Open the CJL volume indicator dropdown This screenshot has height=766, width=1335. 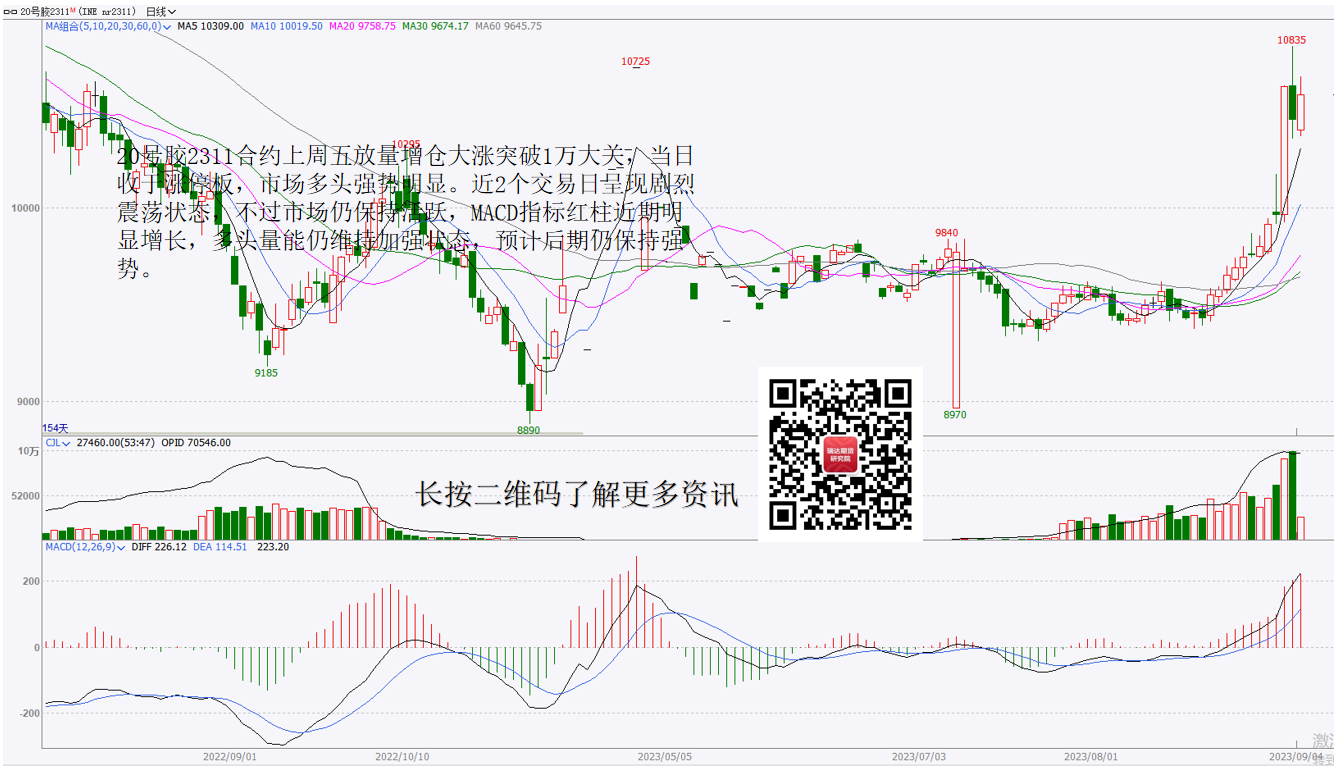click(67, 442)
